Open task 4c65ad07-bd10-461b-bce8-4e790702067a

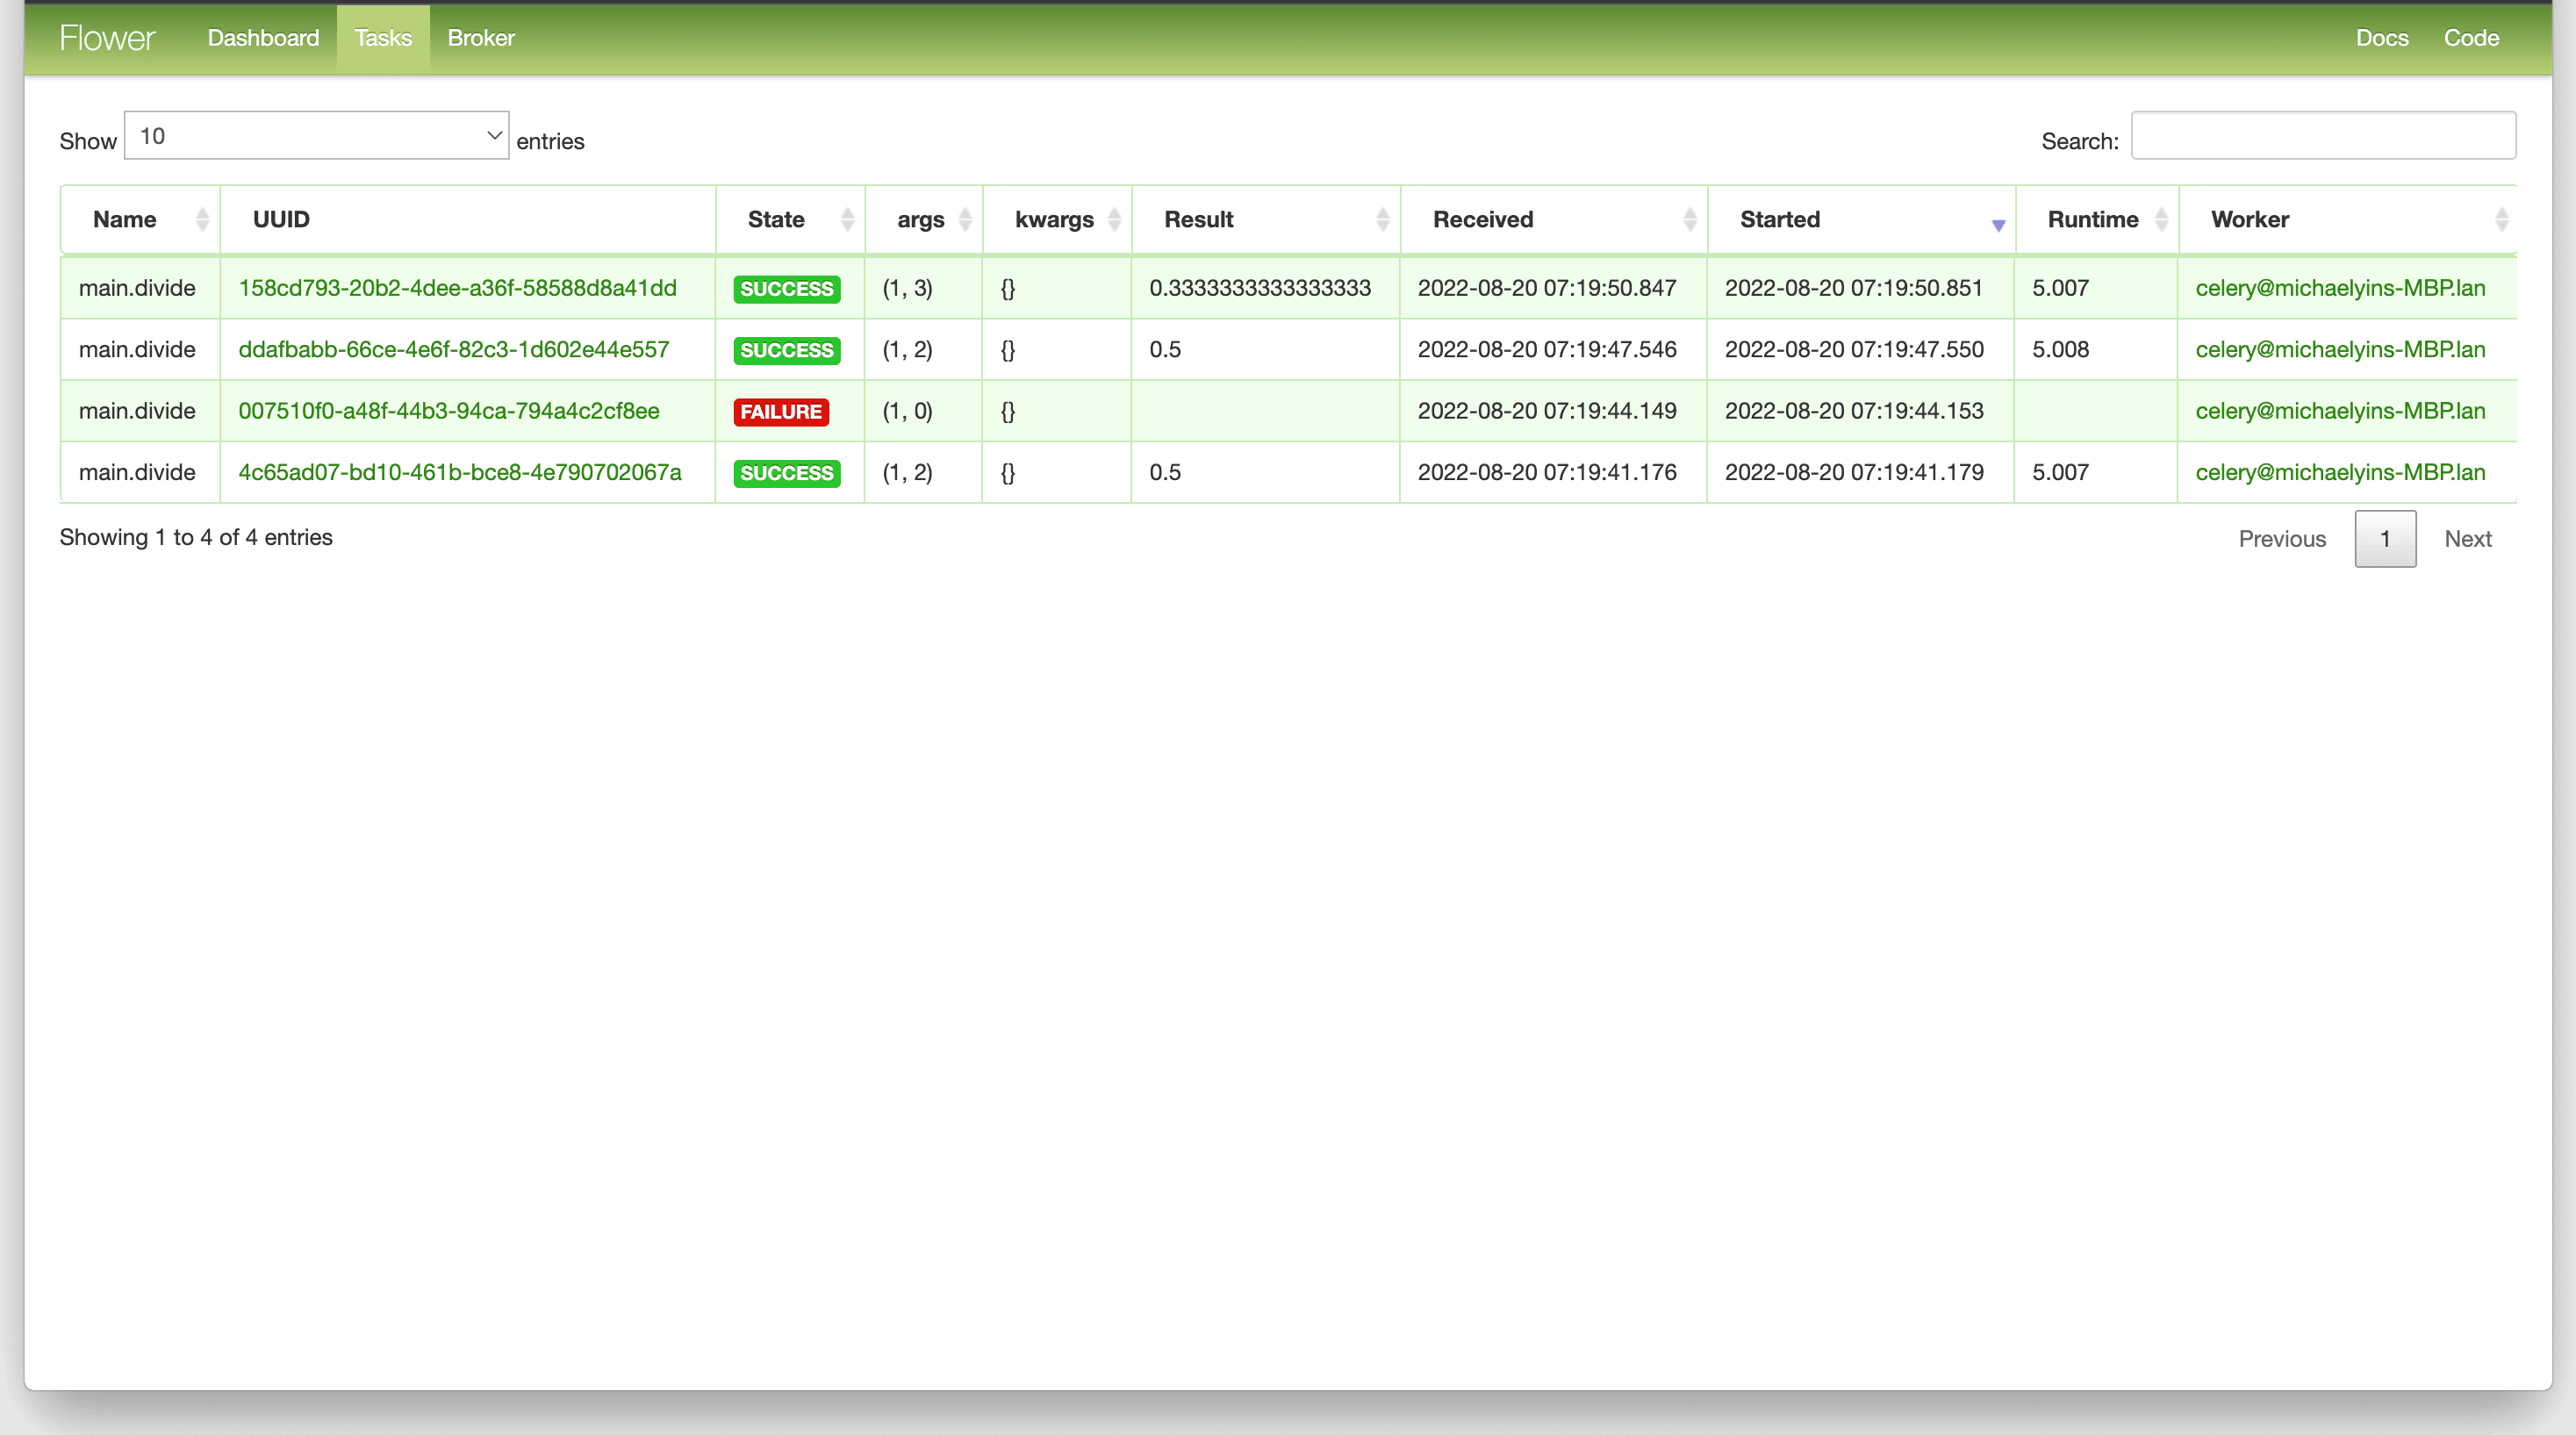(460, 472)
